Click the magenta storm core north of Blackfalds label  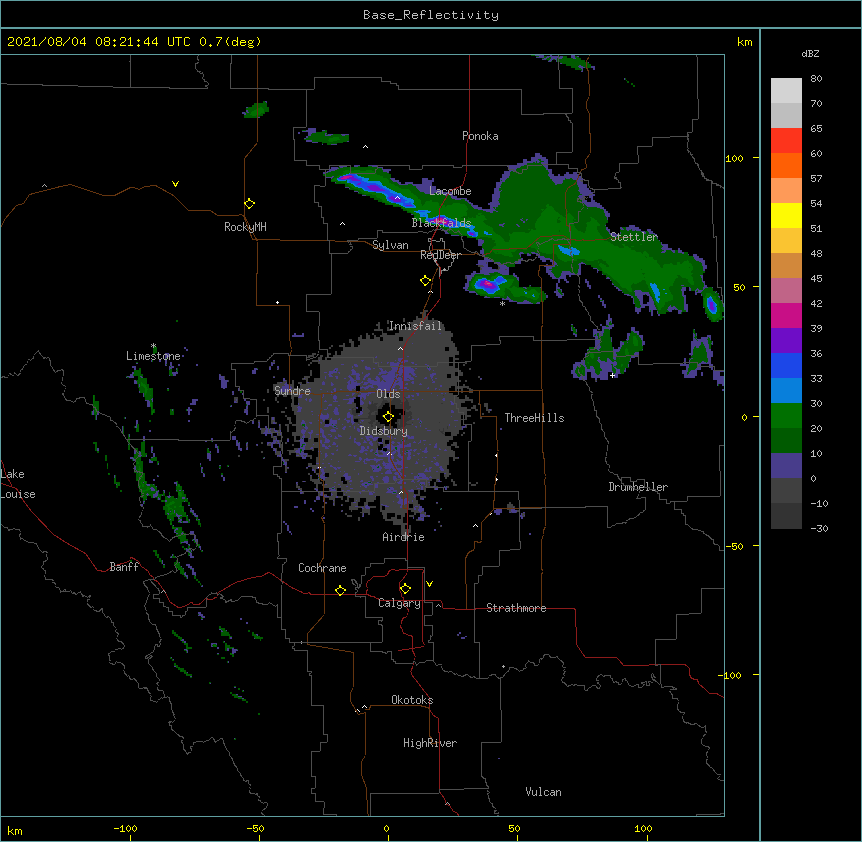(x=441, y=221)
